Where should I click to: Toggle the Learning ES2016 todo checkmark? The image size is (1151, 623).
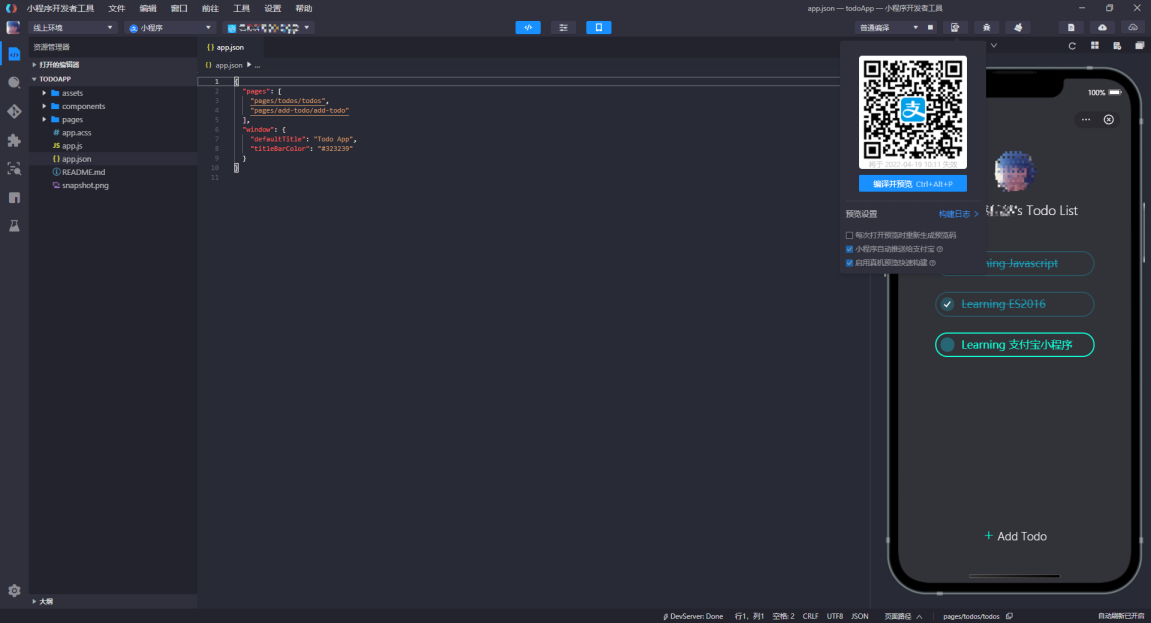click(x=948, y=305)
